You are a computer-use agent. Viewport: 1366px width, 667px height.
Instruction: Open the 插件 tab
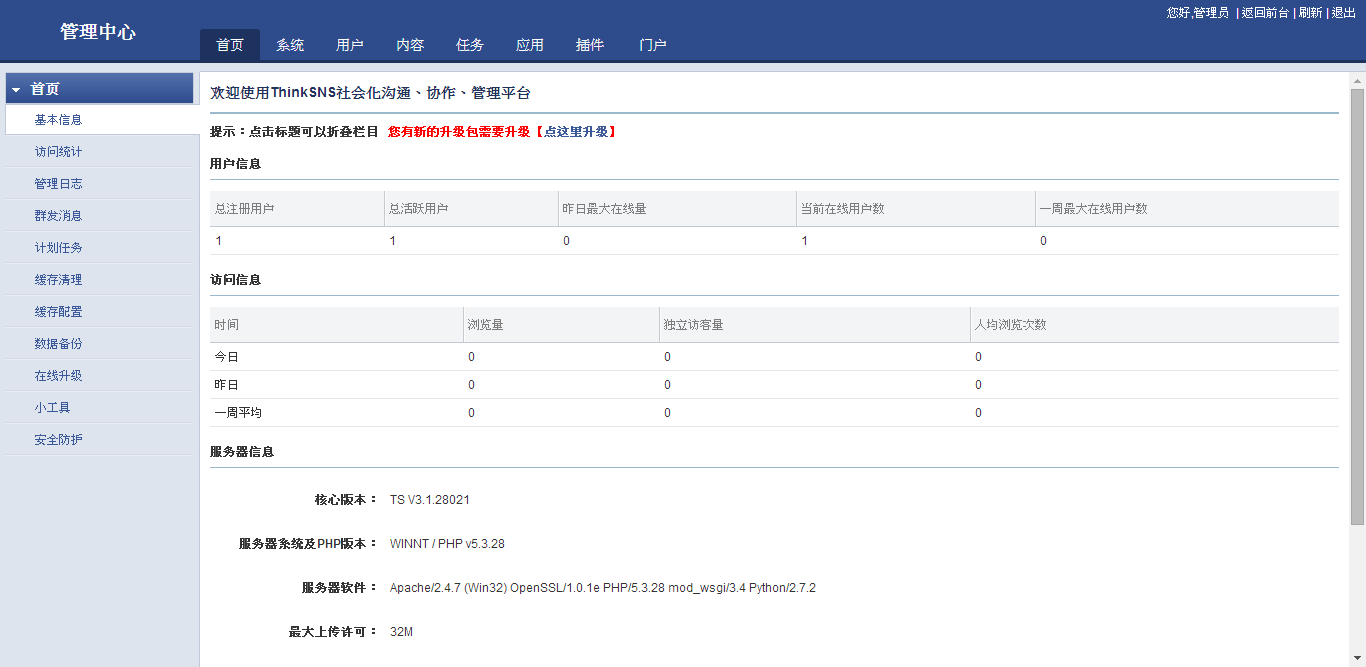click(x=590, y=45)
